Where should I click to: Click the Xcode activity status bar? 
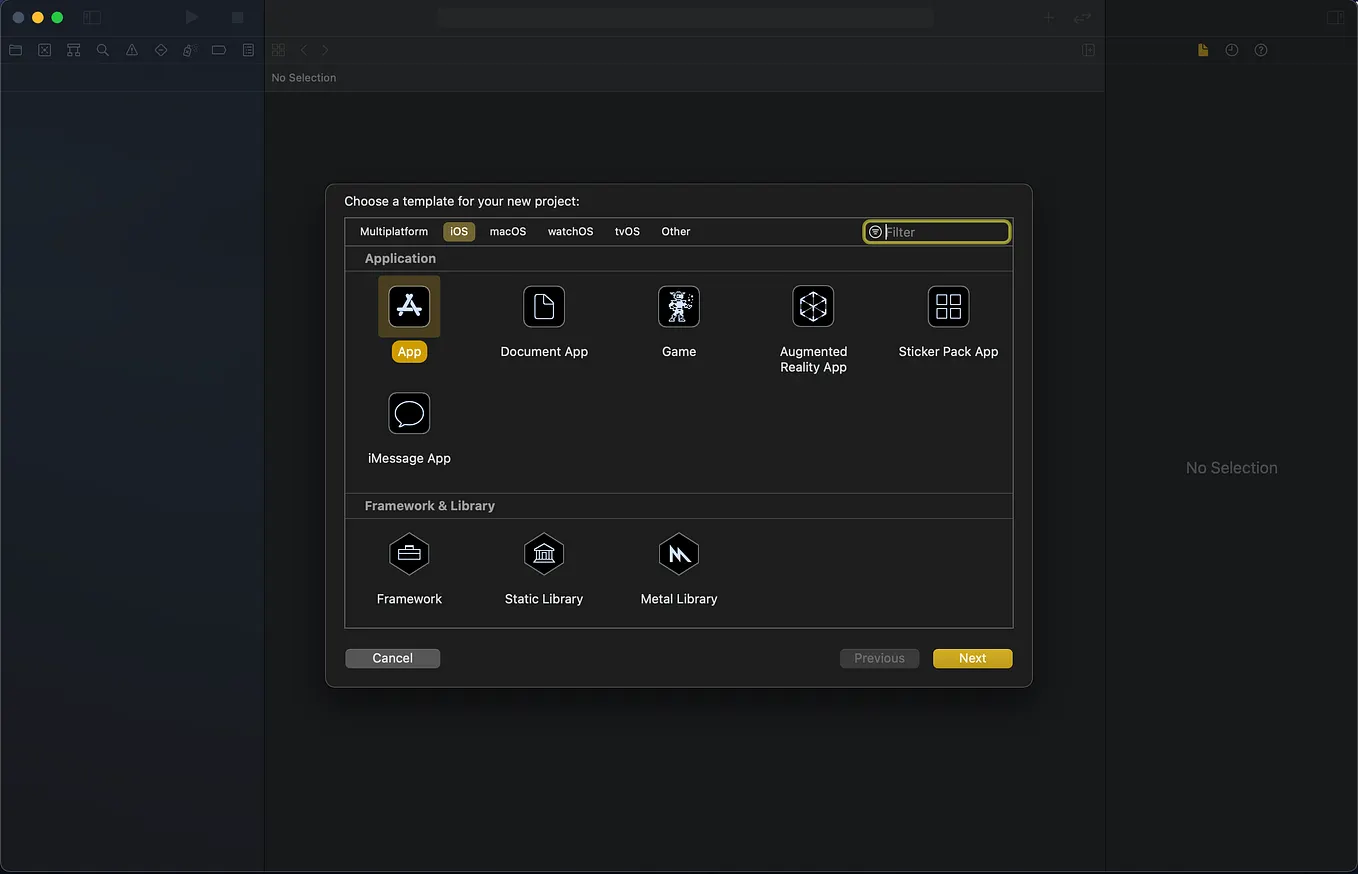pos(685,17)
